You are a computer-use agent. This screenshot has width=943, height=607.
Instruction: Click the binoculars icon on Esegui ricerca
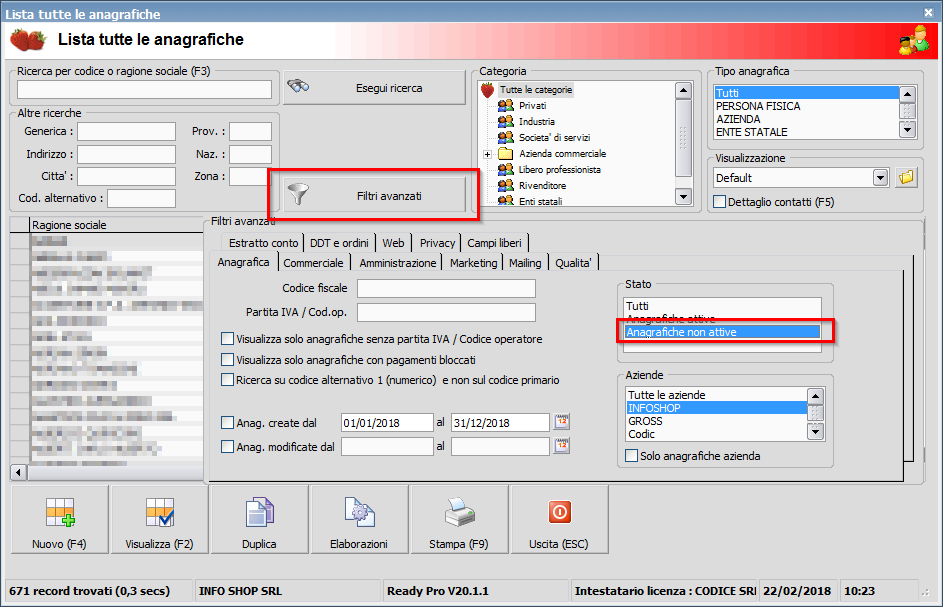(298, 86)
